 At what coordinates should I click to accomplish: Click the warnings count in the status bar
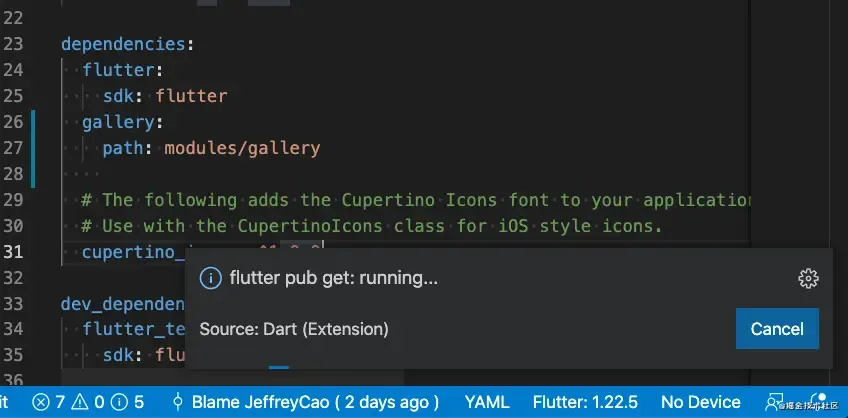pyautogui.click(x=87, y=402)
